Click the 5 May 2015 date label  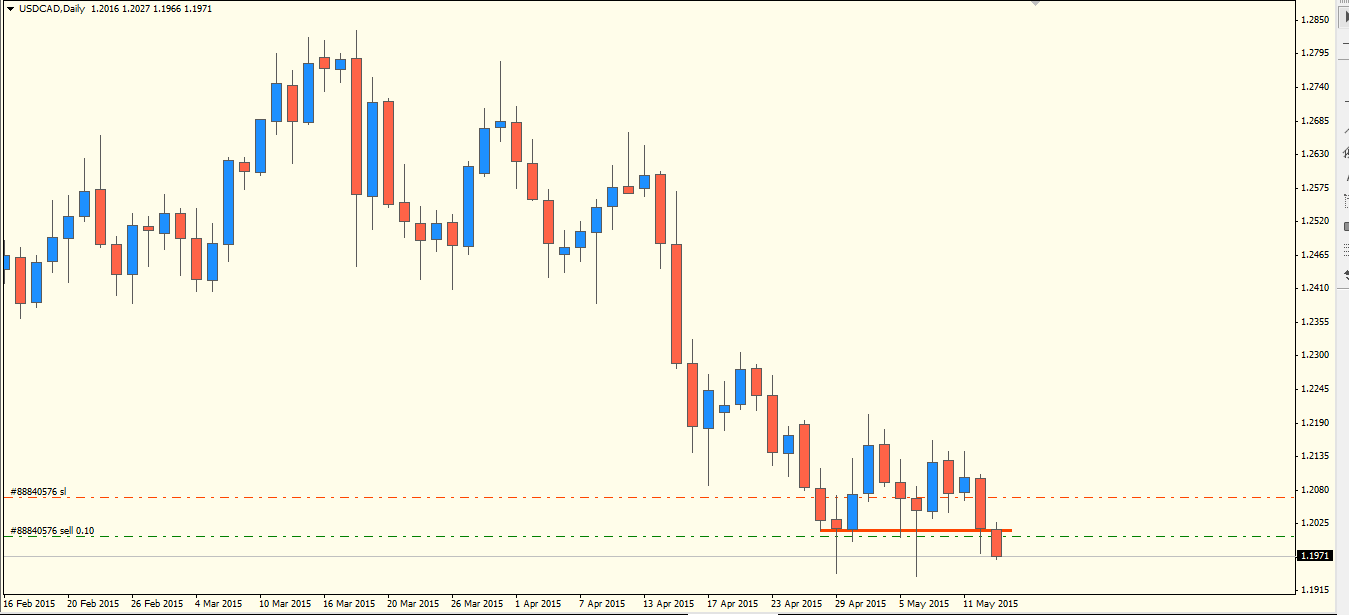(x=924, y=604)
